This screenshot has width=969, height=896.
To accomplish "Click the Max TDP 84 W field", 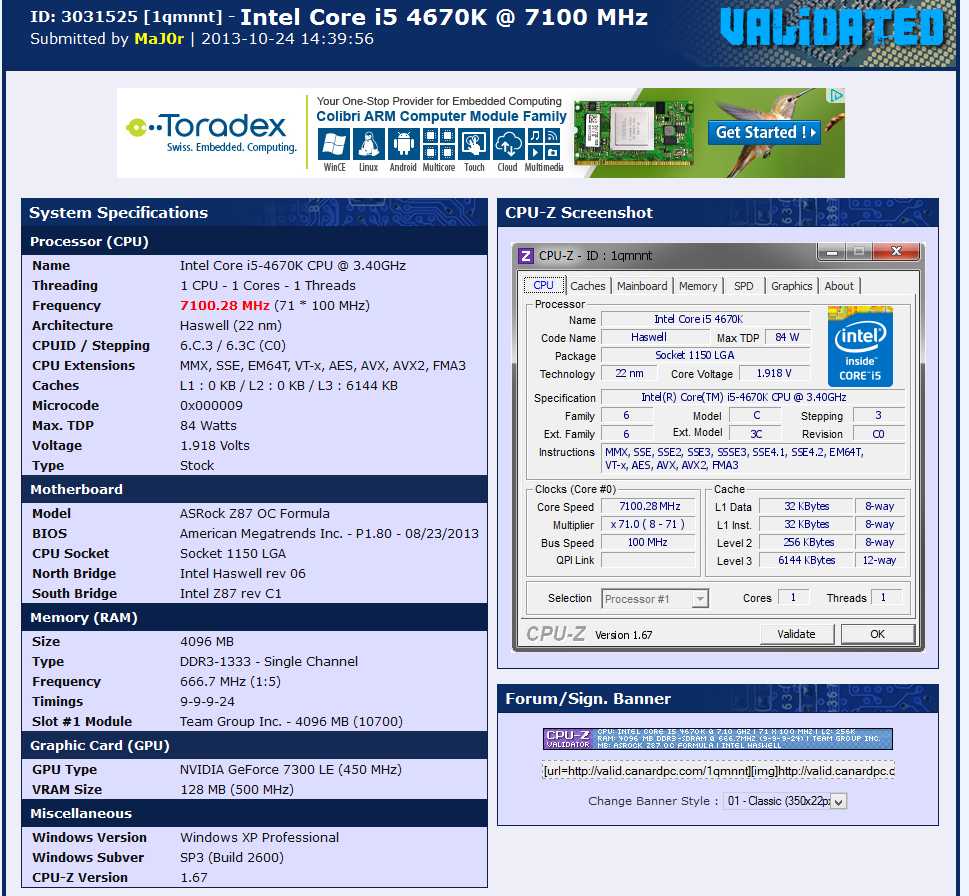I will pos(787,337).
